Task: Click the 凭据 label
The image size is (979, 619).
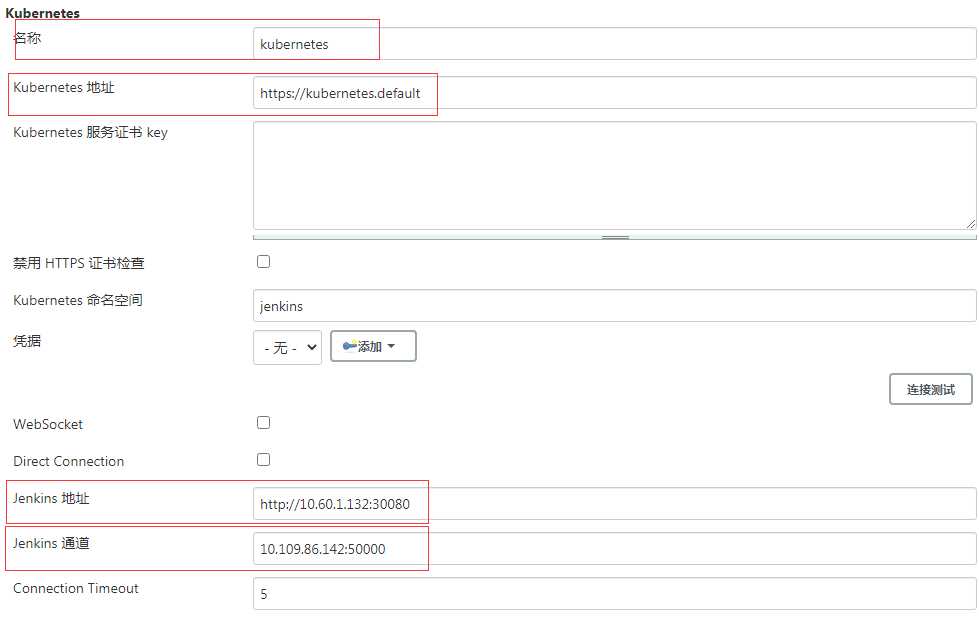Action: 27,341
